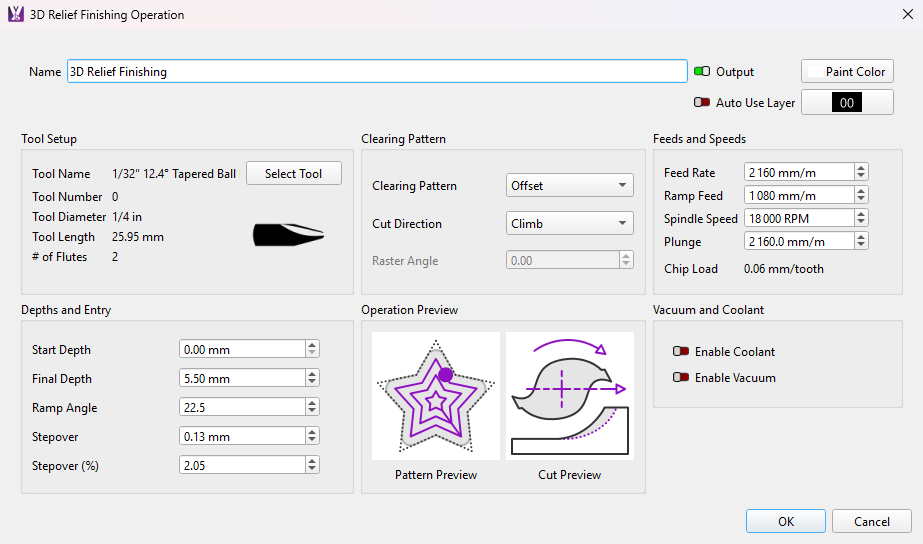Toggle the Output switch
923x544 pixels.
702,71
